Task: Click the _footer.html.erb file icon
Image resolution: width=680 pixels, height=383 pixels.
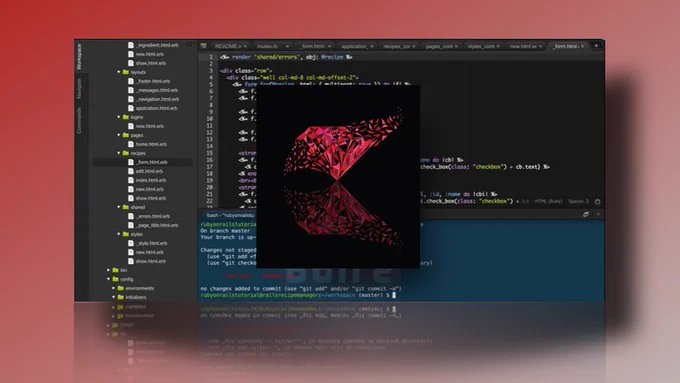Action: [131, 81]
